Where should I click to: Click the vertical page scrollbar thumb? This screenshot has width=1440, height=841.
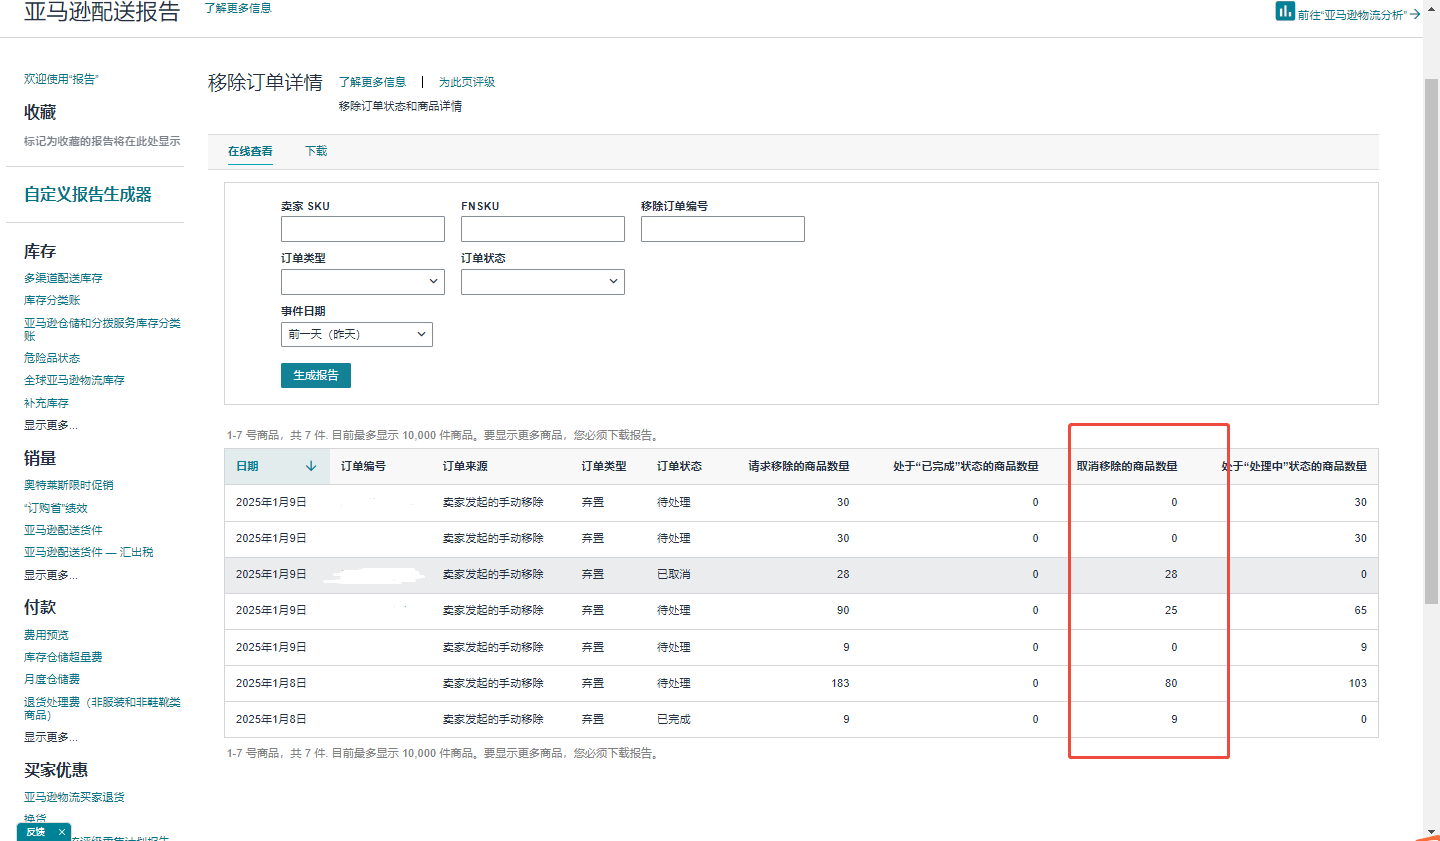click(1431, 340)
